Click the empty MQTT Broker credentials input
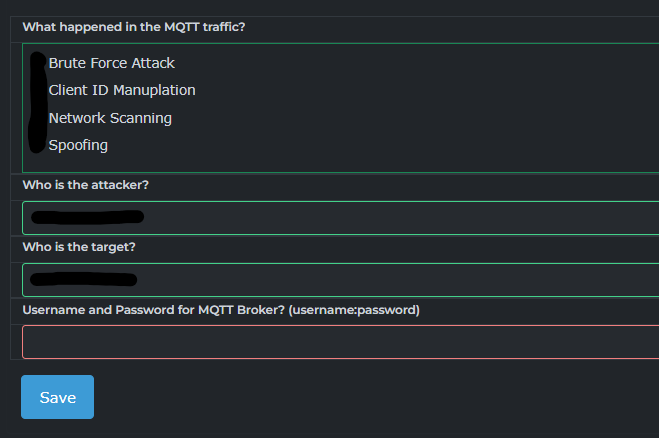This screenshot has height=438, width=659. (340, 342)
